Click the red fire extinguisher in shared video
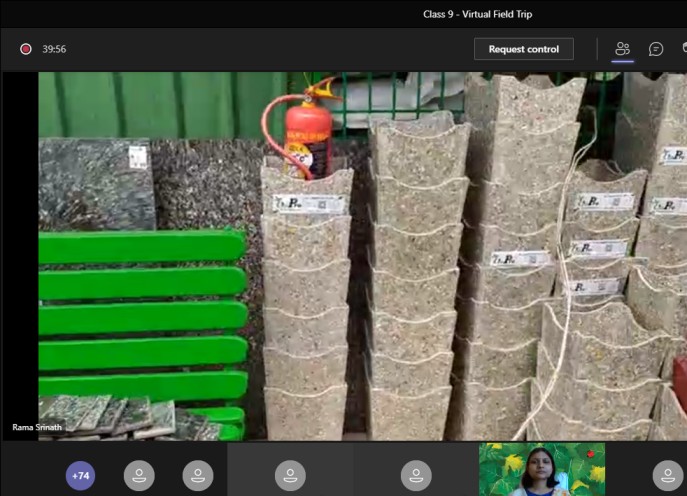687x496 pixels. pyautogui.click(x=305, y=135)
